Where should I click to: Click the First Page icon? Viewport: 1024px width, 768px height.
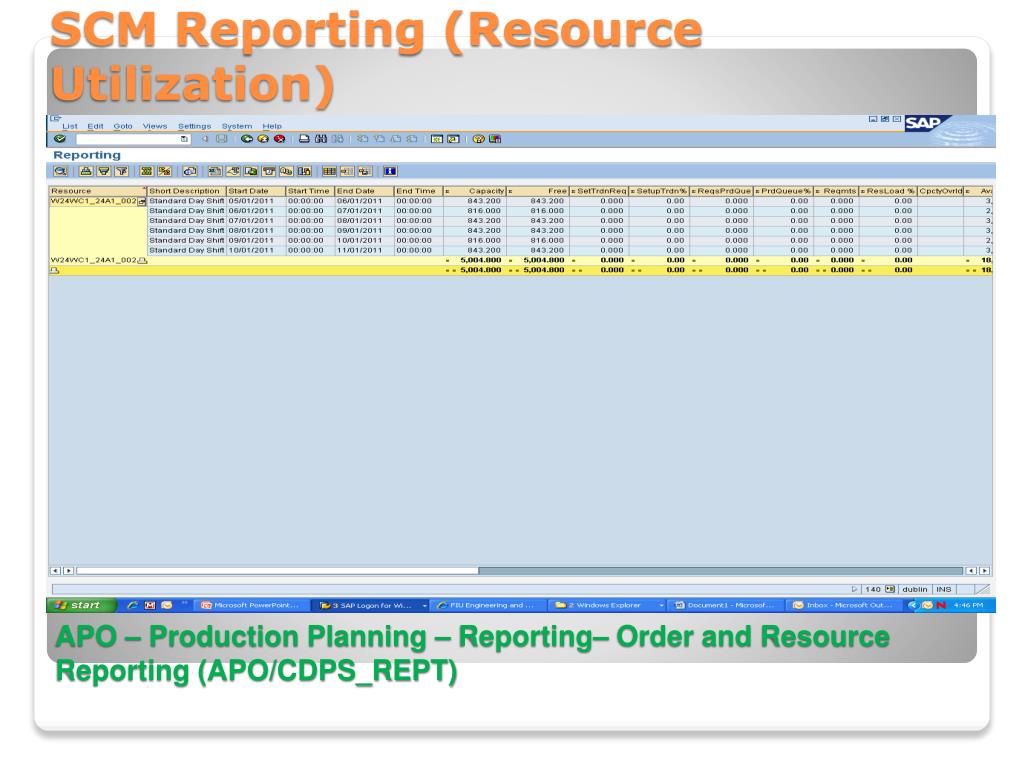[x=362, y=139]
